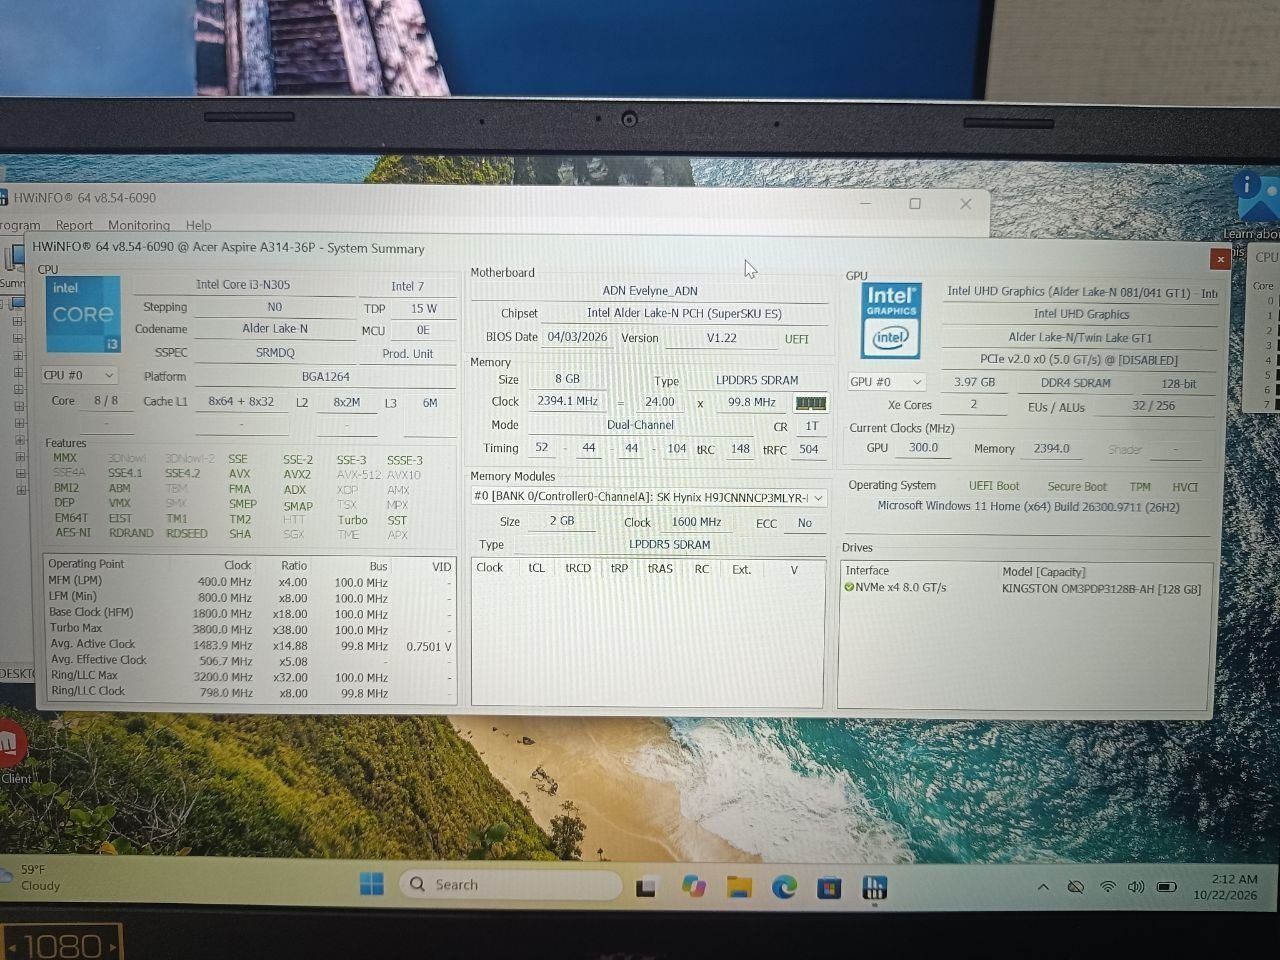1280x960 pixels.
Task: Open the GPU #0 selector dropdown
Action: [886, 382]
